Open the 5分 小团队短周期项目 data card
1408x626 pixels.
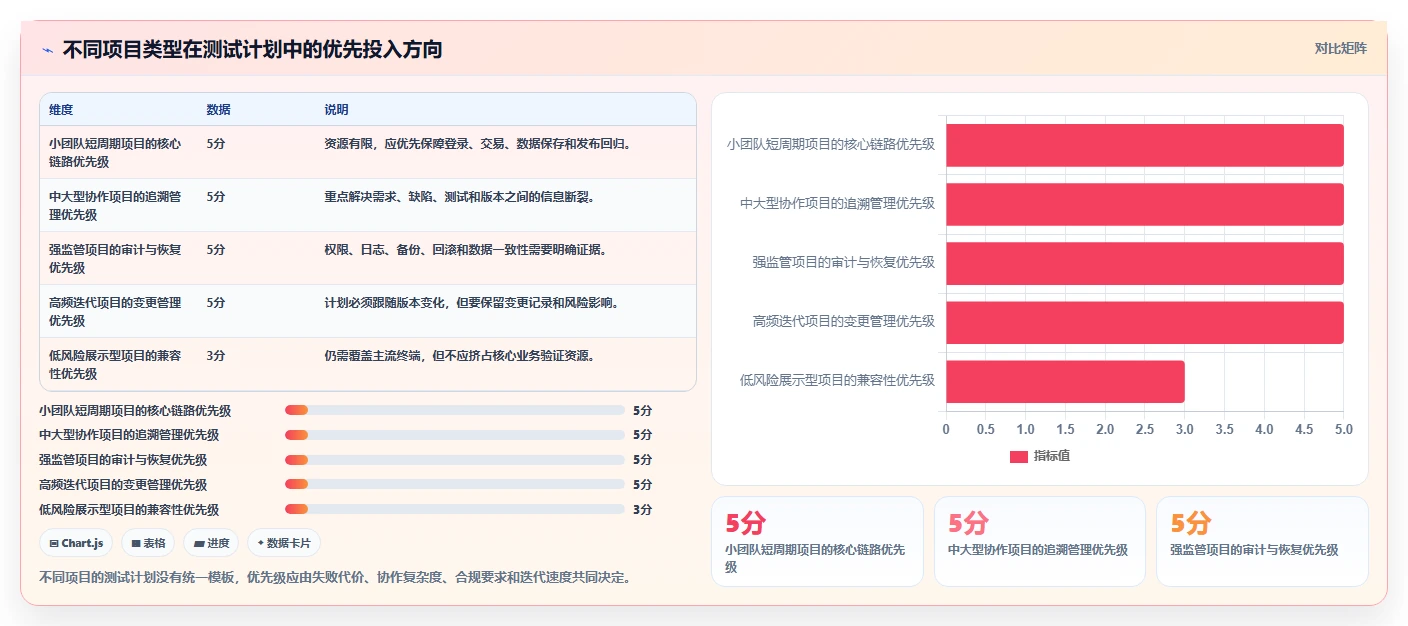[817, 541]
